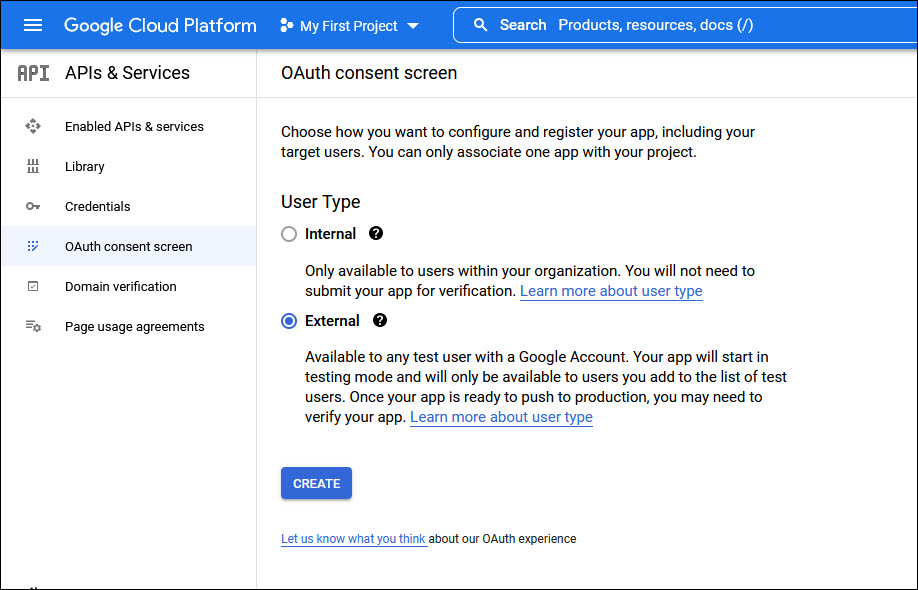Viewport: 918px width, 590px height.
Task: Click the CREATE button
Action: pos(316,483)
